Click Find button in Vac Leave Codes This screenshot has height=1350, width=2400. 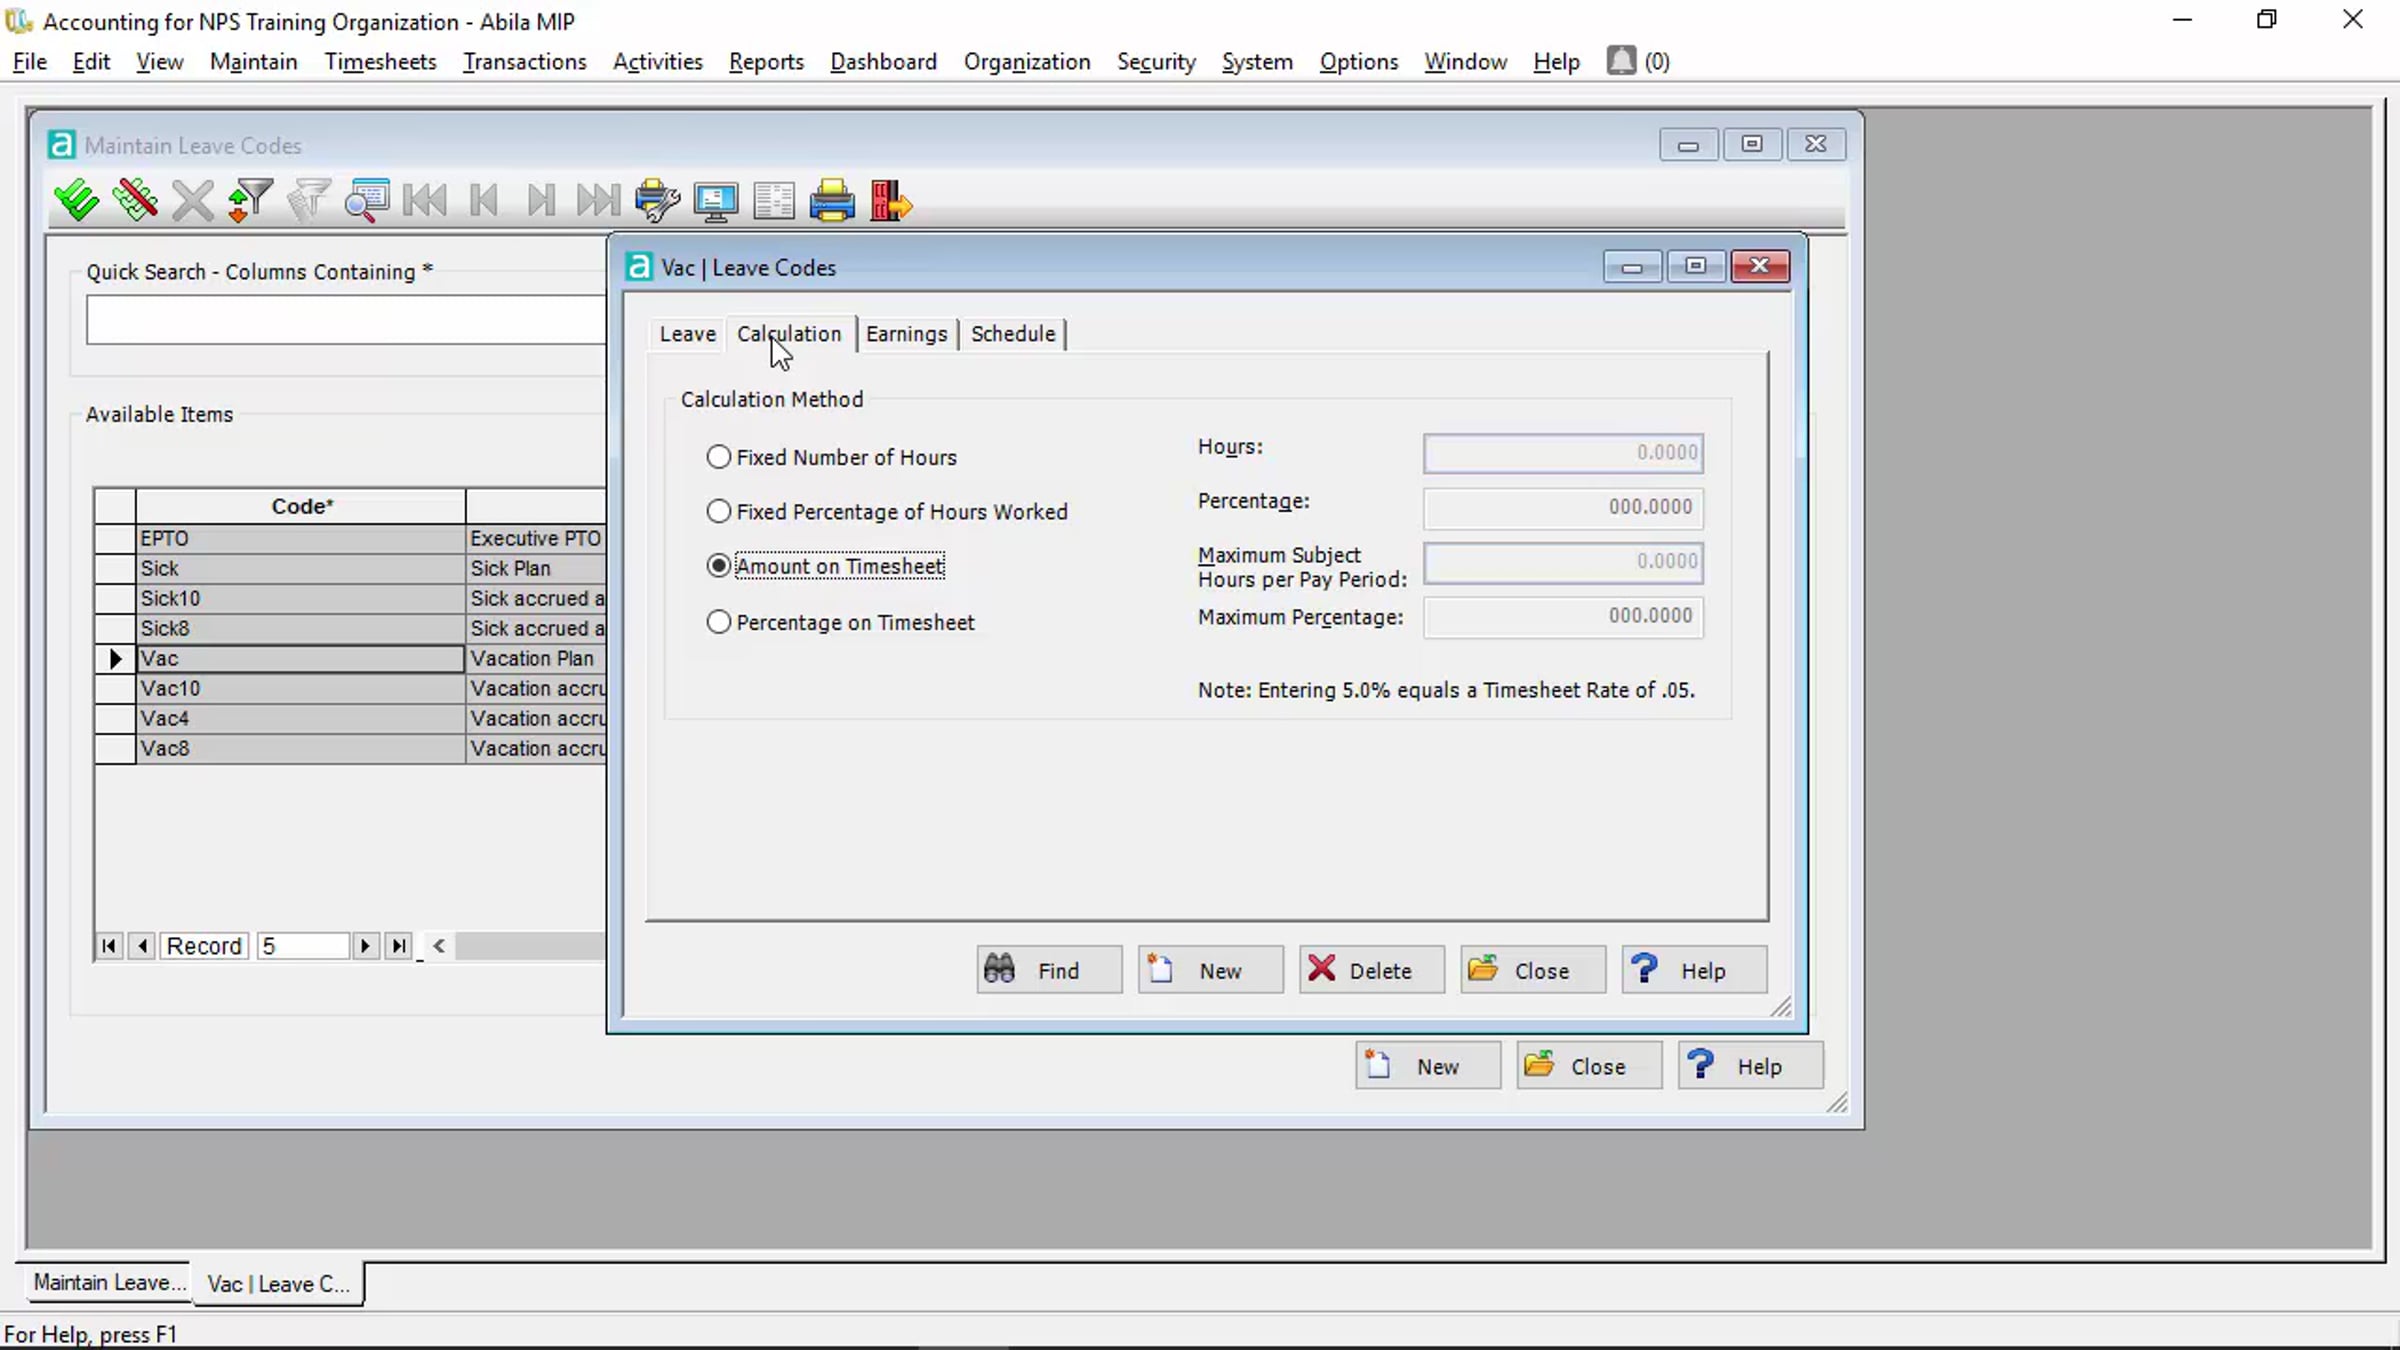click(1049, 970)
